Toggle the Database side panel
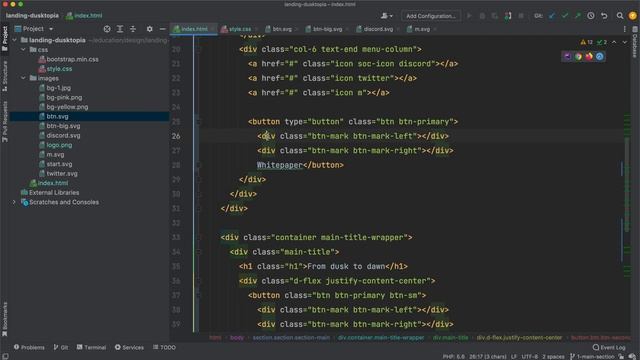 pyautogui.click(x=635, y=42)
